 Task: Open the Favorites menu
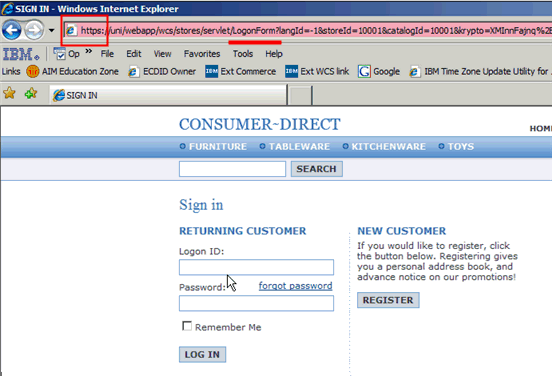point(202,54)
